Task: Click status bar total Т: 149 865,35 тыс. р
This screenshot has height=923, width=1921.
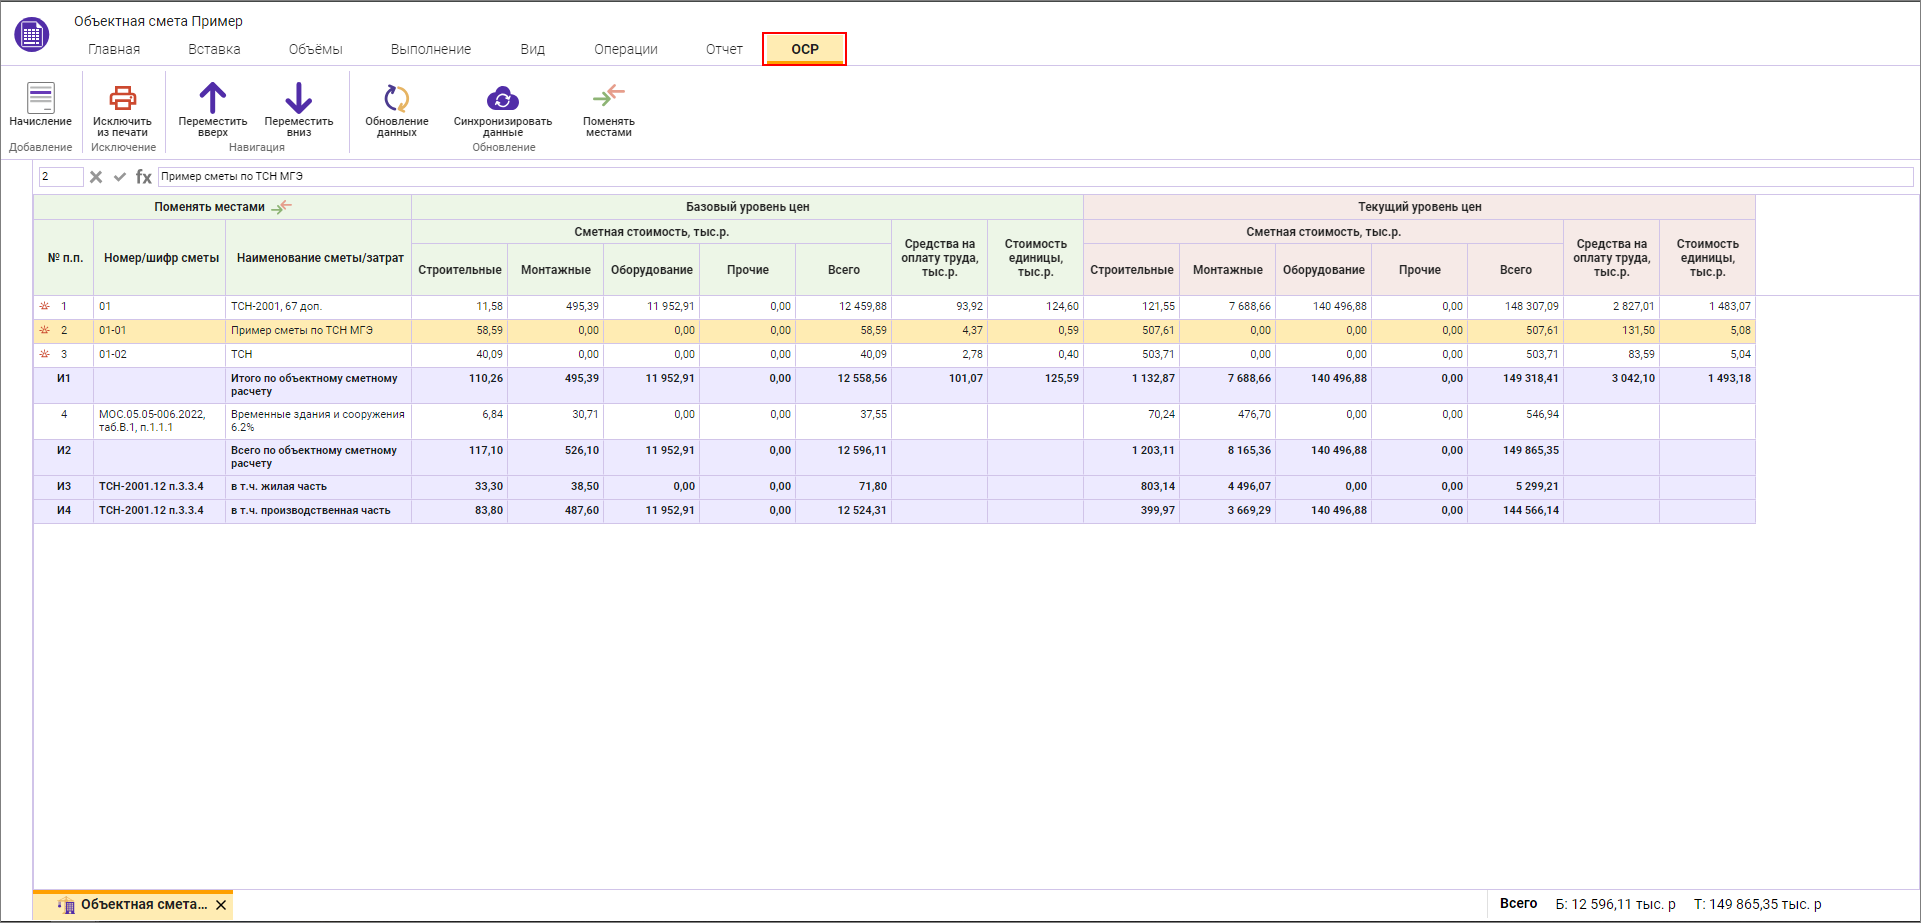Action: 1757,904
